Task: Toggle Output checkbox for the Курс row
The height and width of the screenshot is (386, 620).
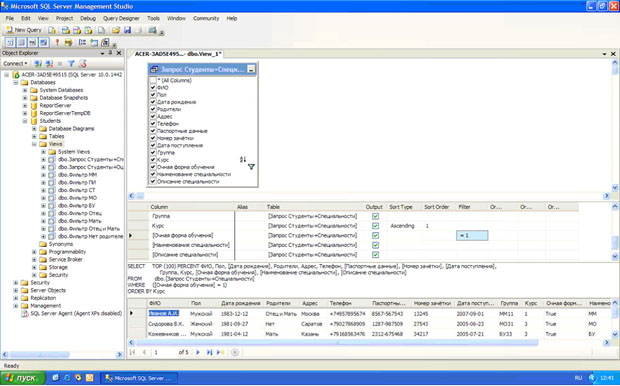Action: 375,226
